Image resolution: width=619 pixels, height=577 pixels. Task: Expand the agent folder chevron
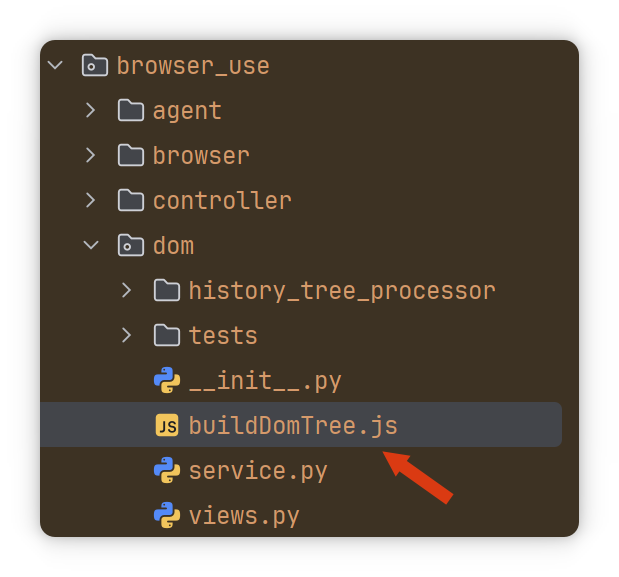91,111
